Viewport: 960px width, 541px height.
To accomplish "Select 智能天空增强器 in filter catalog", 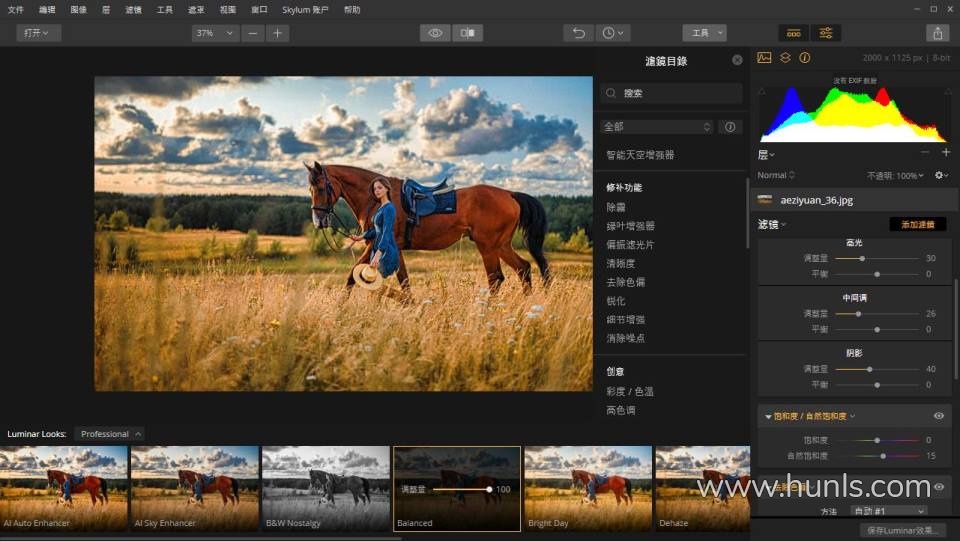I will pyautogui.click(x=640, y=155).
